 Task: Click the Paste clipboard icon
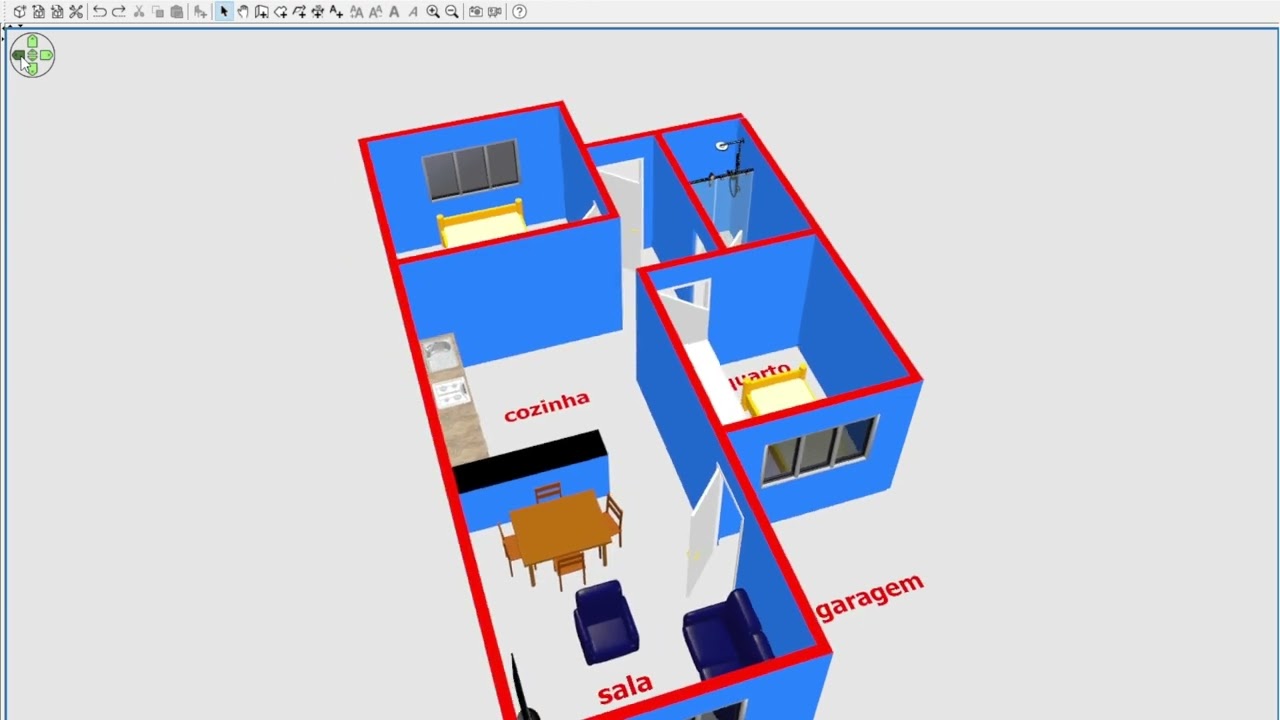click(177, 12)
